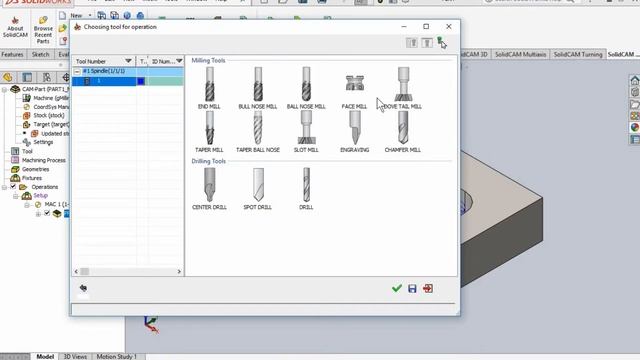Image resolution: width=640 pixels, height=360 pixels.
Task: Choose the Ball Nose Mill tool
Action: click(x=306, y=88)
